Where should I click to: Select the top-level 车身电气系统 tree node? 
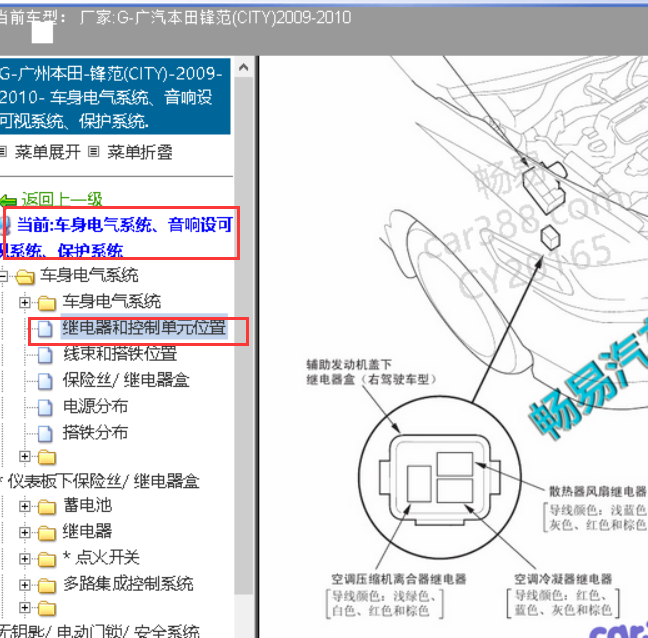[x=89, y=275]
